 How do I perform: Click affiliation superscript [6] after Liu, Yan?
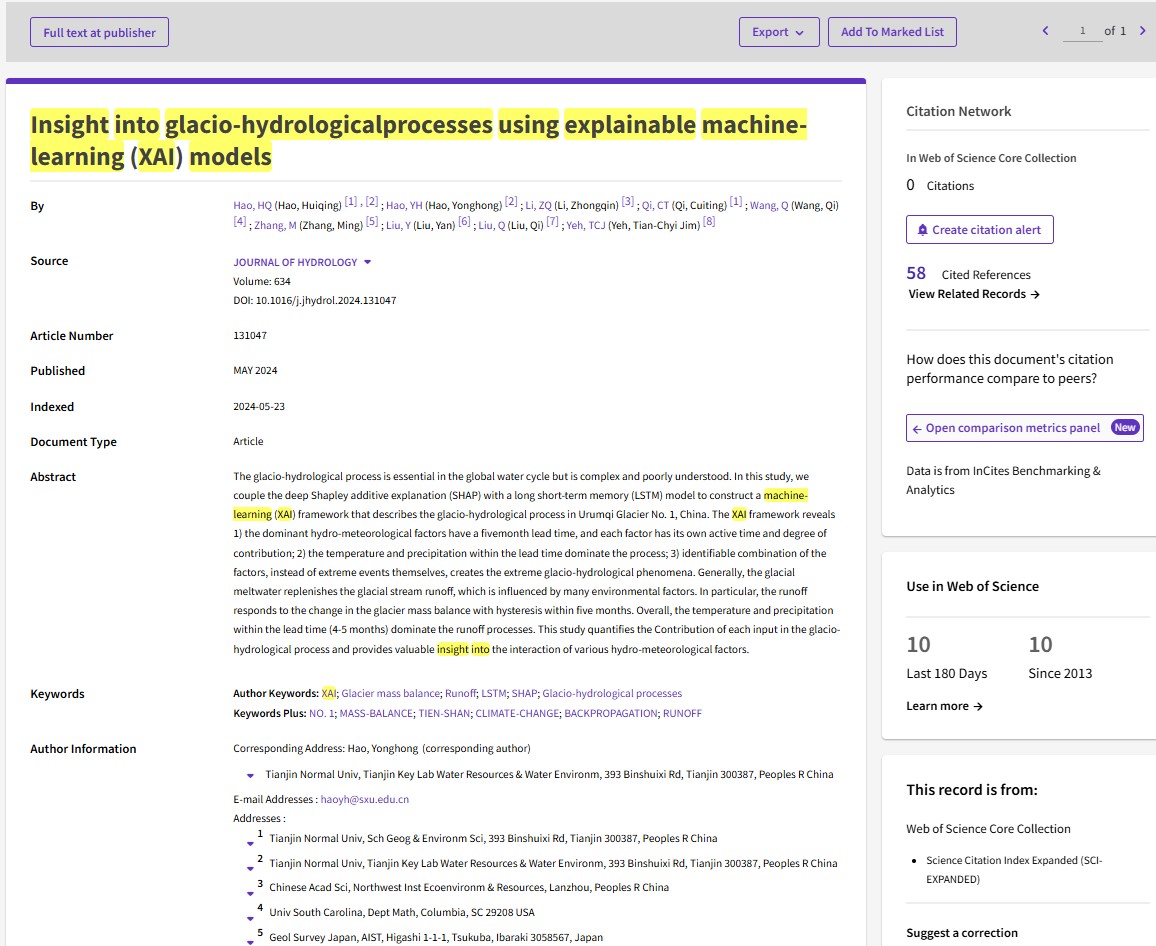tap(464, 221)
